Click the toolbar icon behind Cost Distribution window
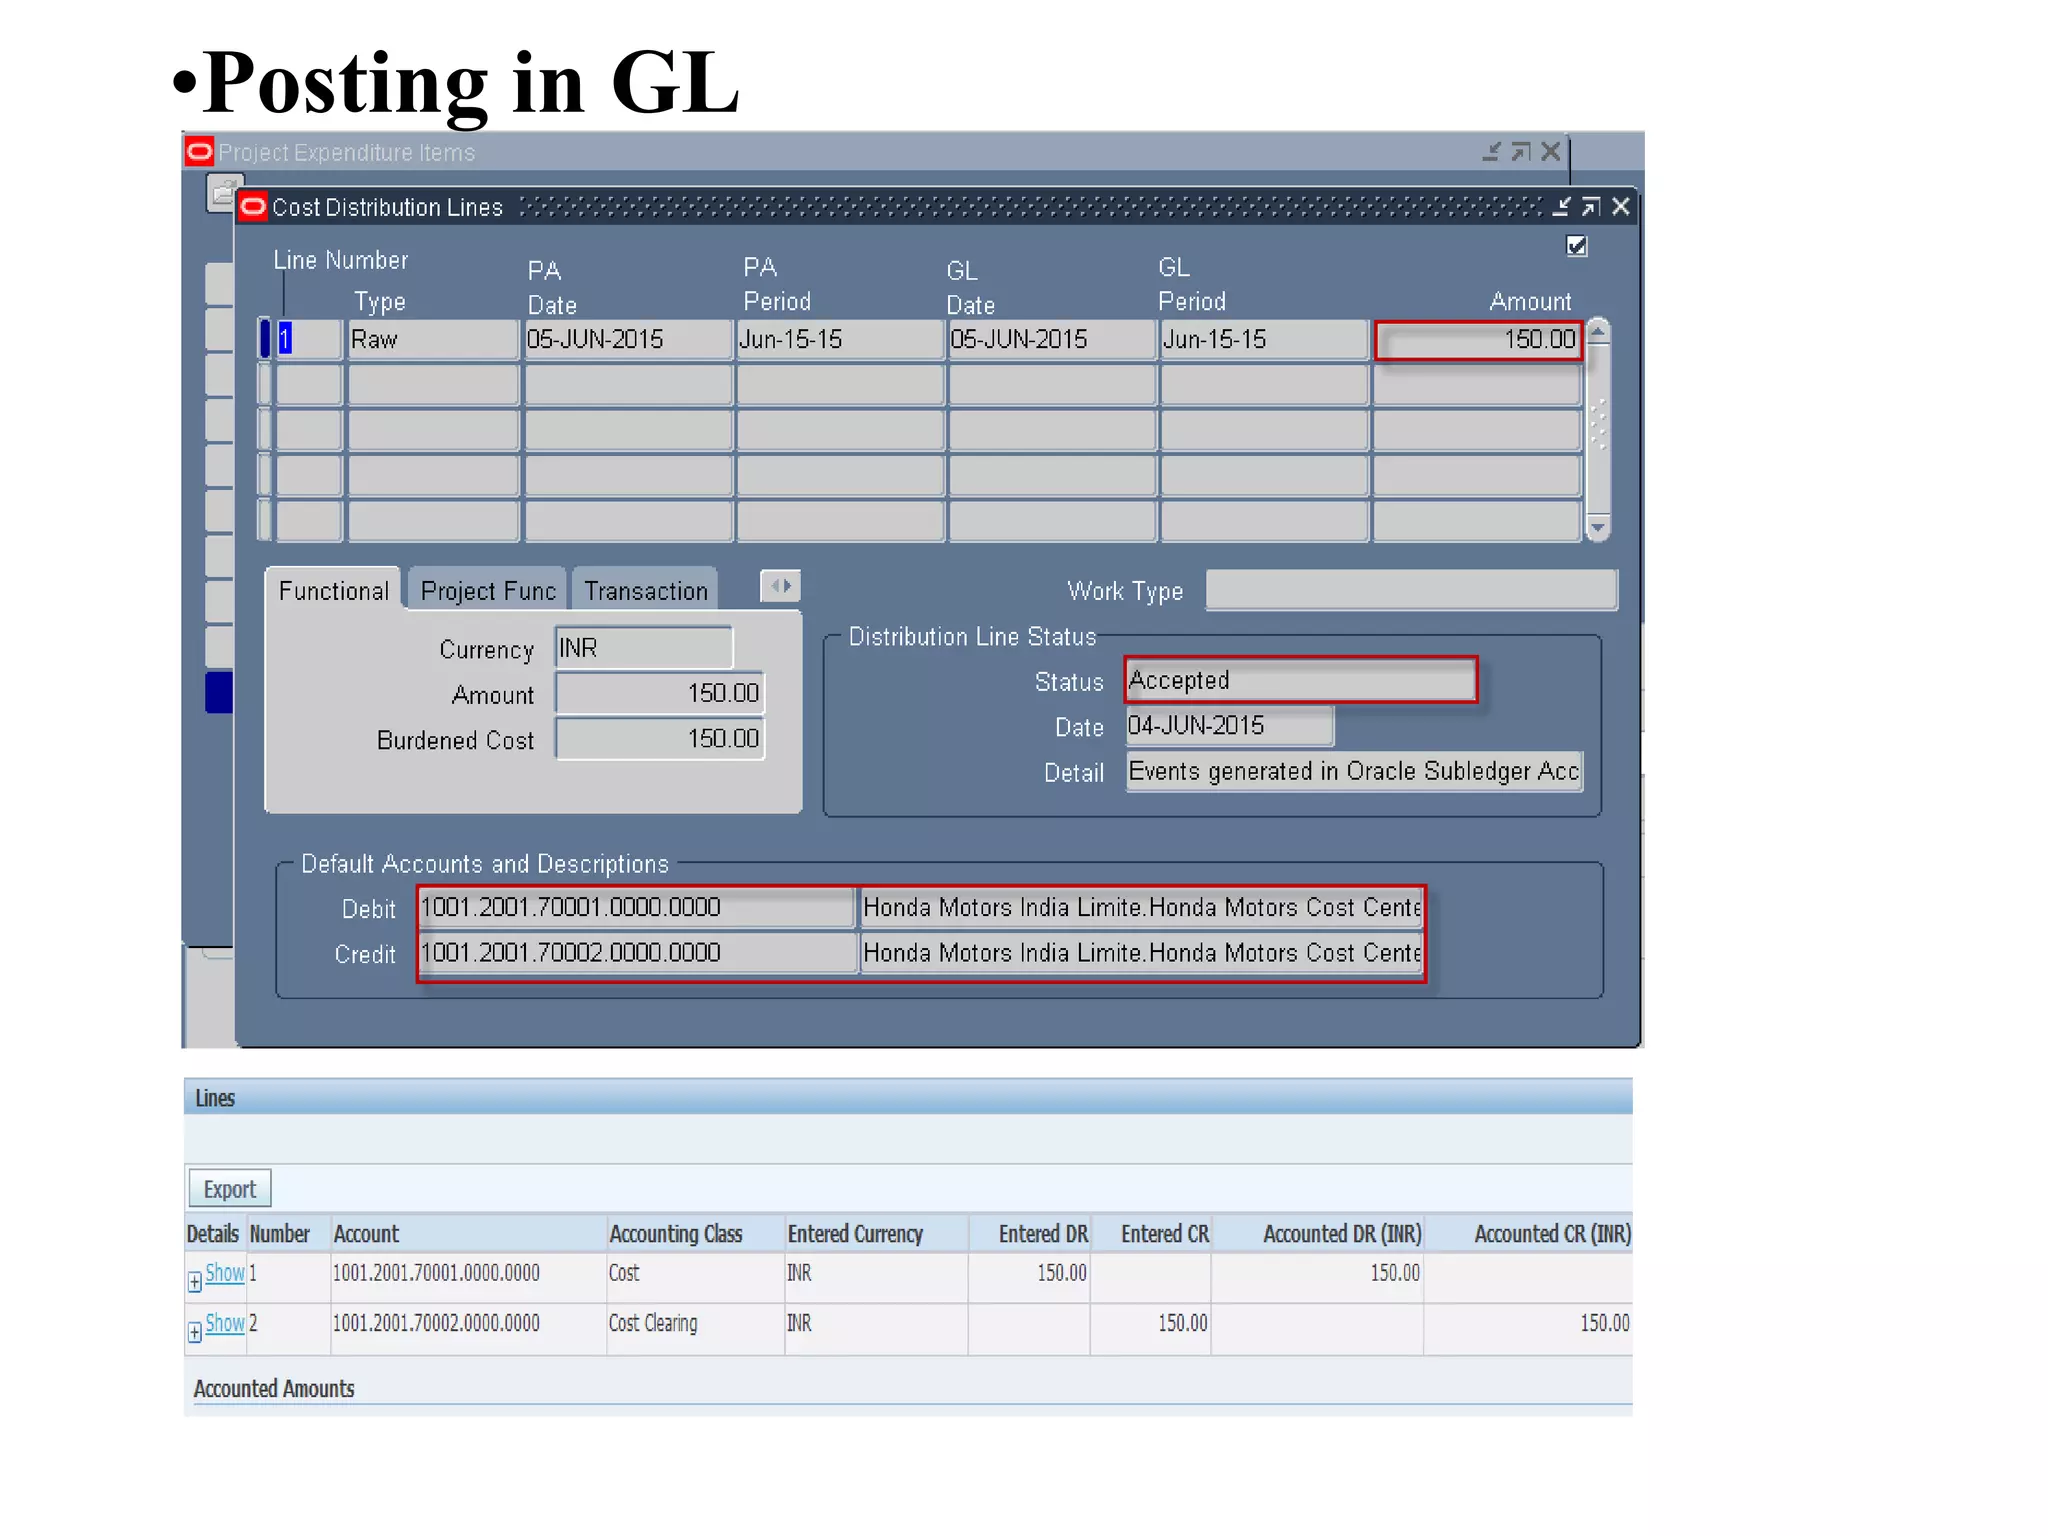 coord(221,190)
